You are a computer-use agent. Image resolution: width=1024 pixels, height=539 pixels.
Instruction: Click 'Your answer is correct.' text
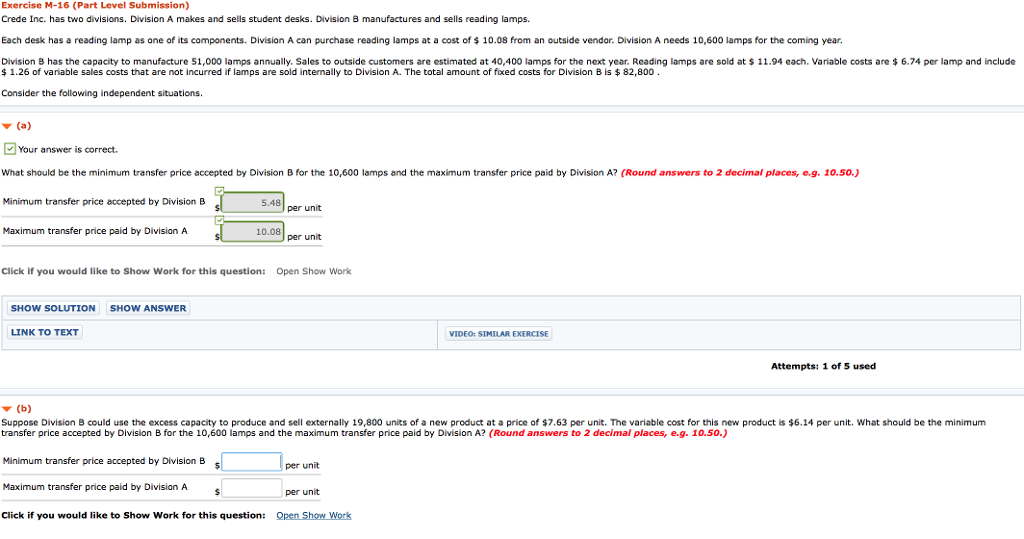[x=68, y=150]
